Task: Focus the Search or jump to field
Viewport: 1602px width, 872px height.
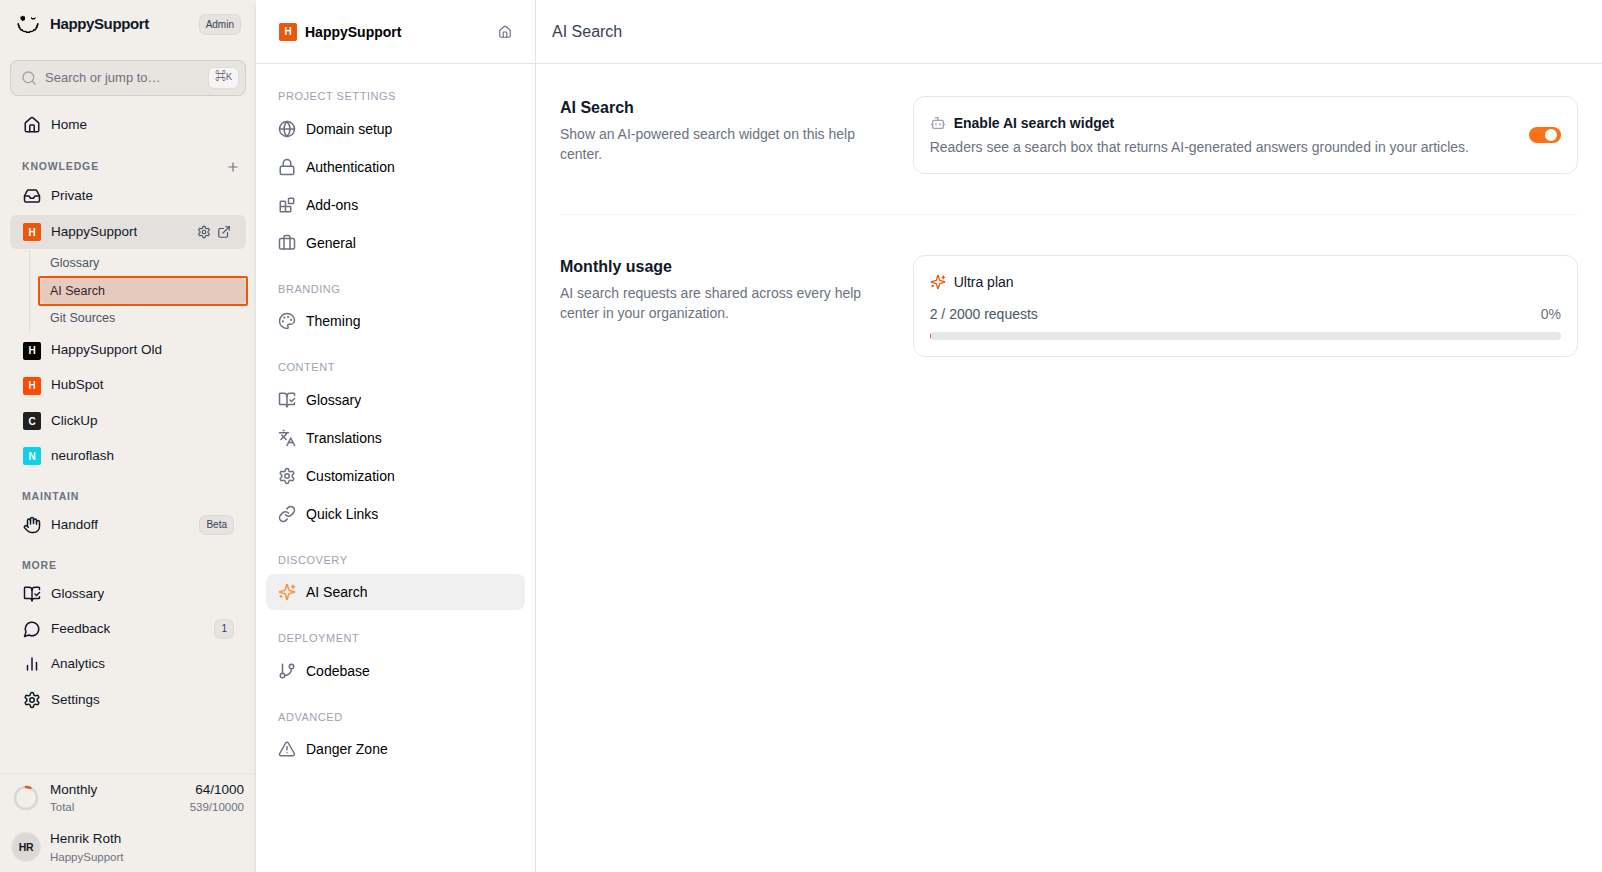Action: pos(128,78)
